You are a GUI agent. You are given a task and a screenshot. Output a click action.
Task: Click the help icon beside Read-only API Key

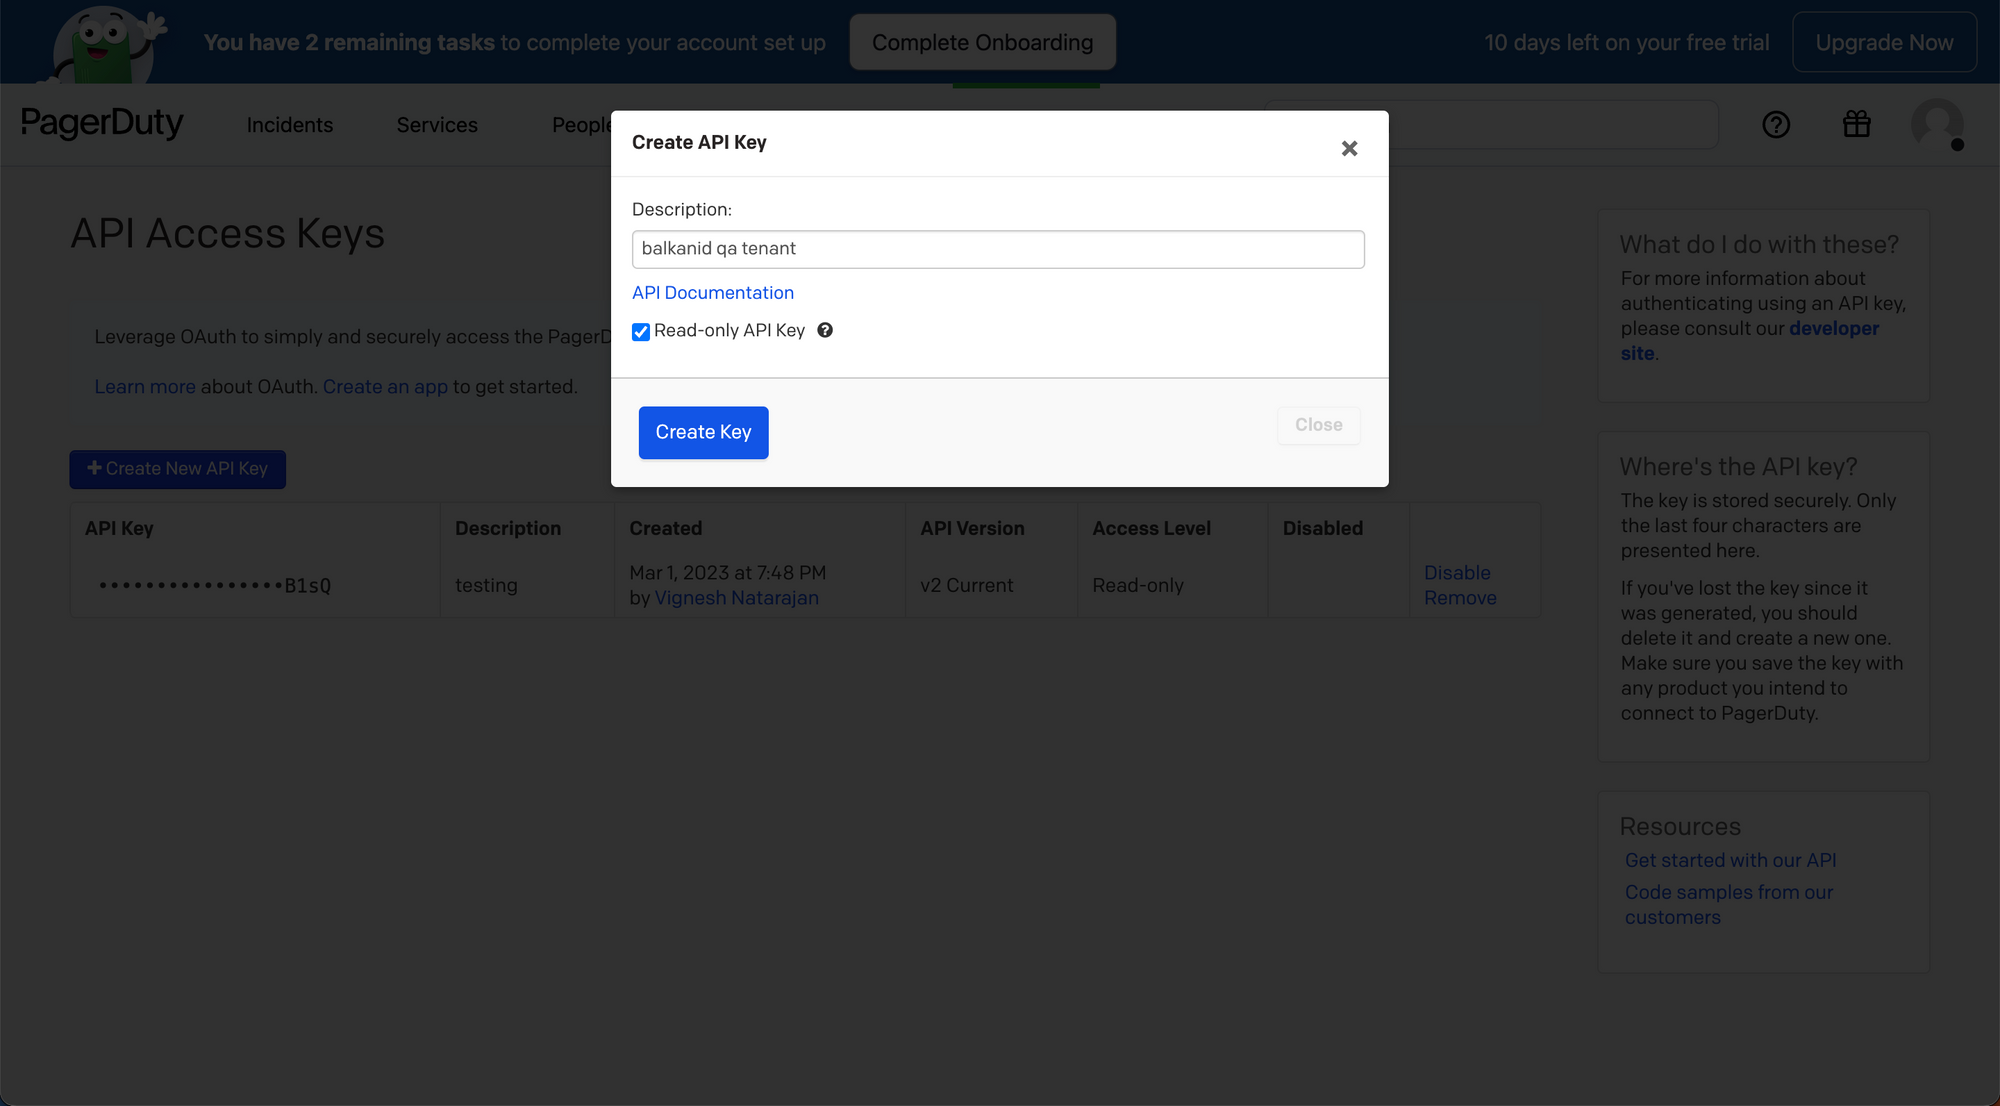825,330
